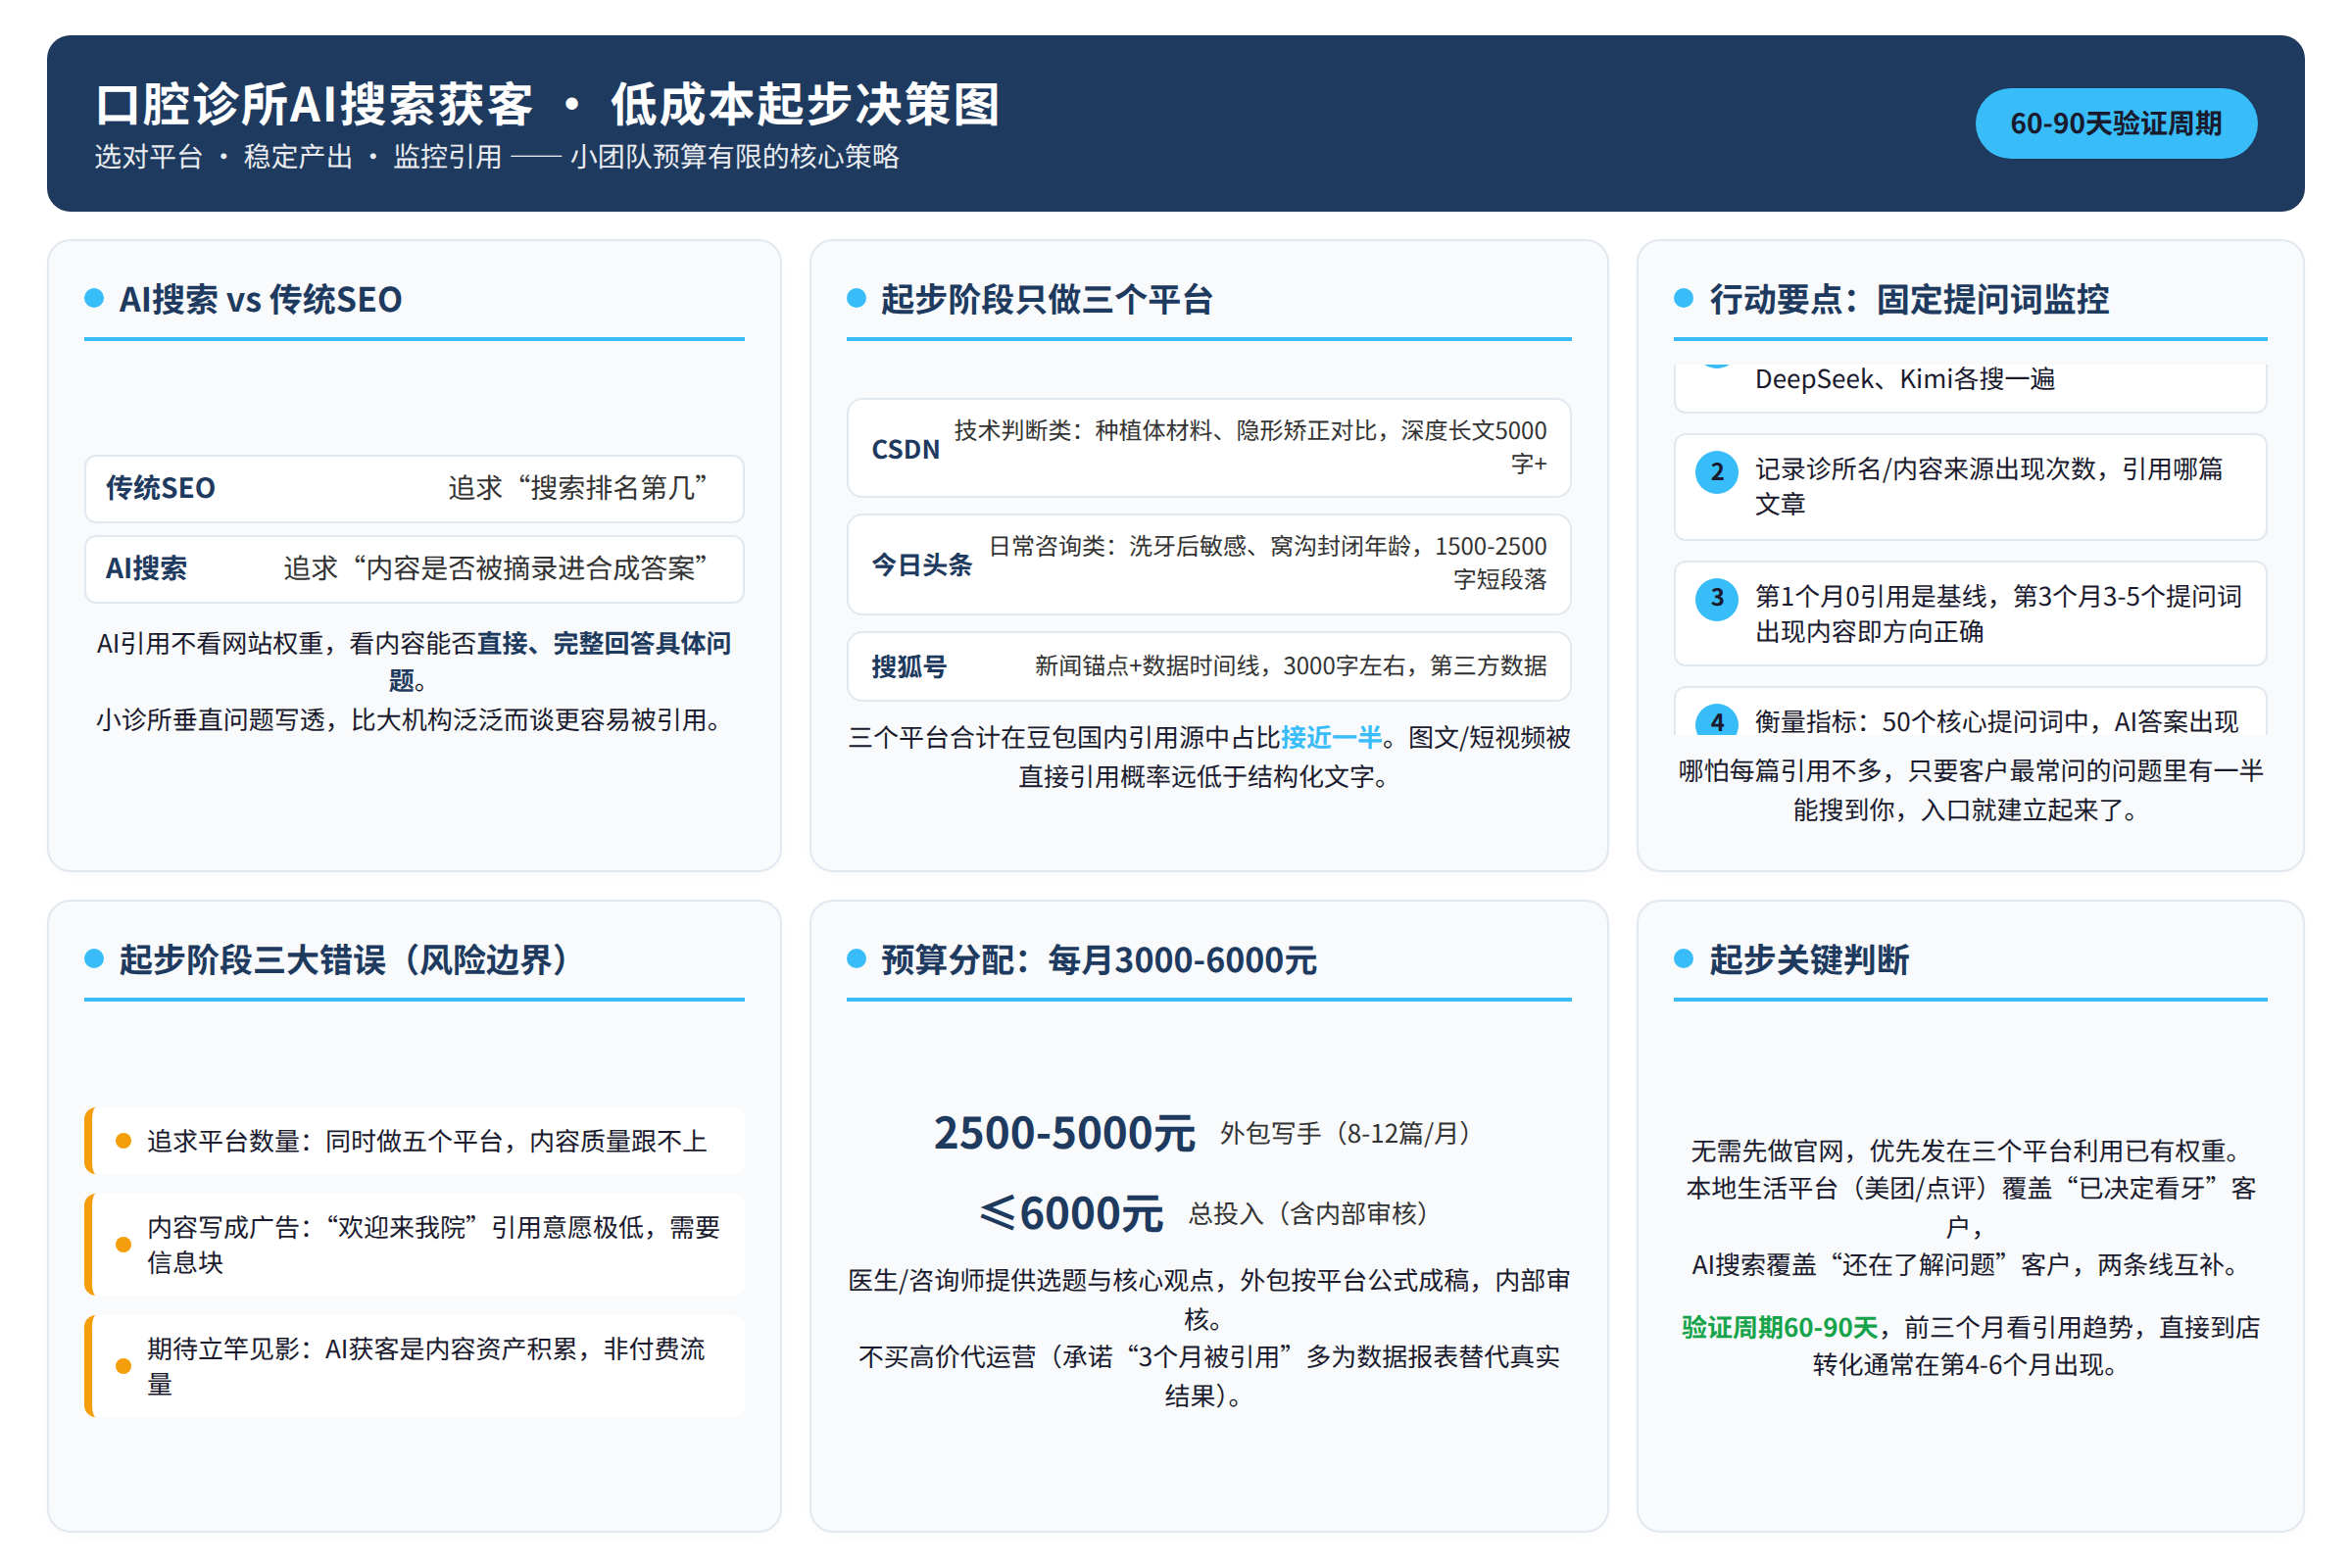Click the blue dot beside AI搜索 vs 传统SEO
Image resolution: width=2352 pixels, height=1568 pixels.
(x=94, y=298)
